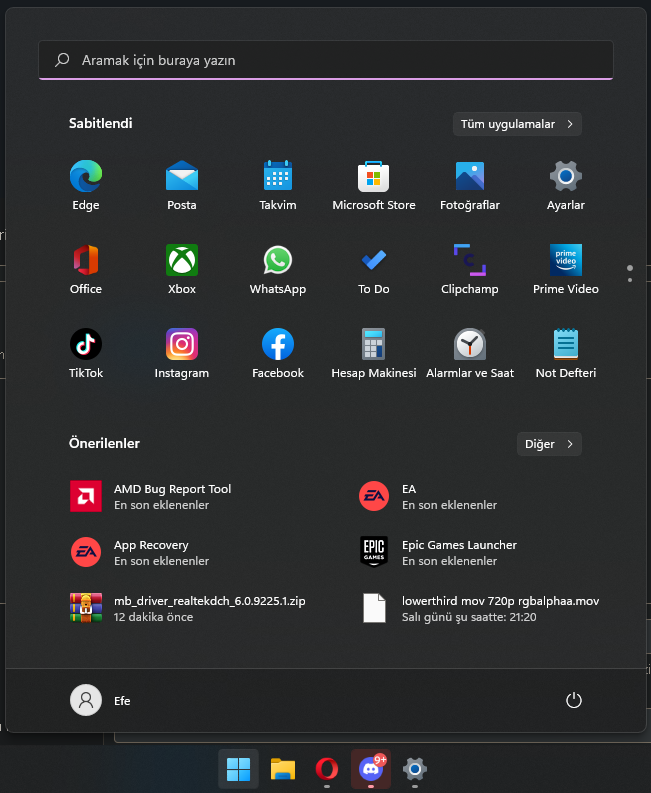Open the Efe user account menu
The width and height of the screenshot is (651, 793).
[x=101, y=700]
